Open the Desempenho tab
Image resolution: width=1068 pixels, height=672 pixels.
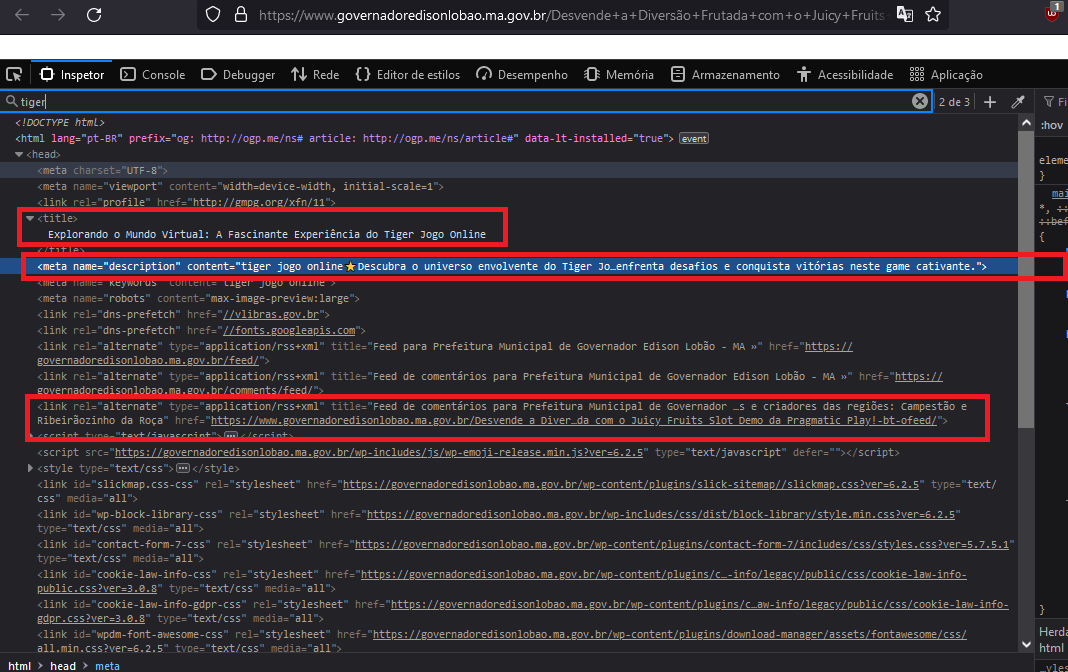point(522,74)
